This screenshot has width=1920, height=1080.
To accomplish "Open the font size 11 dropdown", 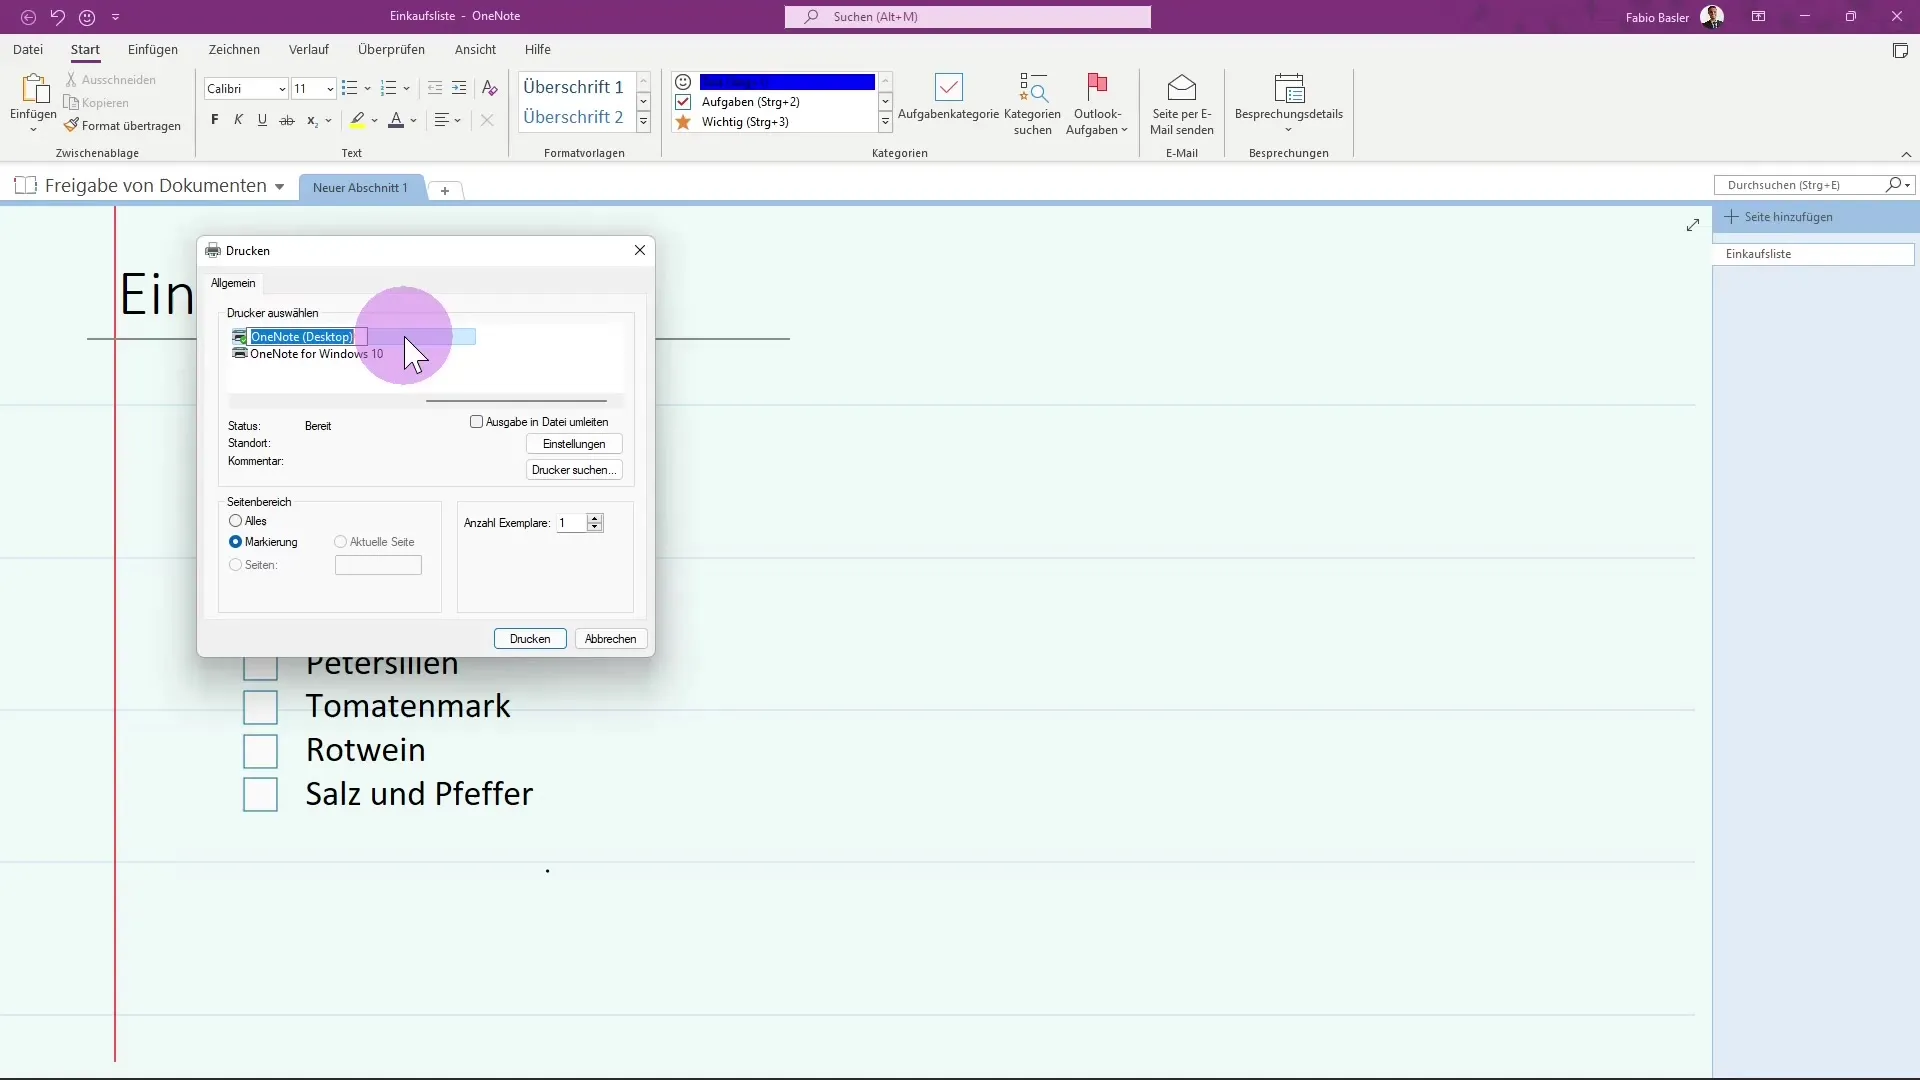I will pos(329,89).
